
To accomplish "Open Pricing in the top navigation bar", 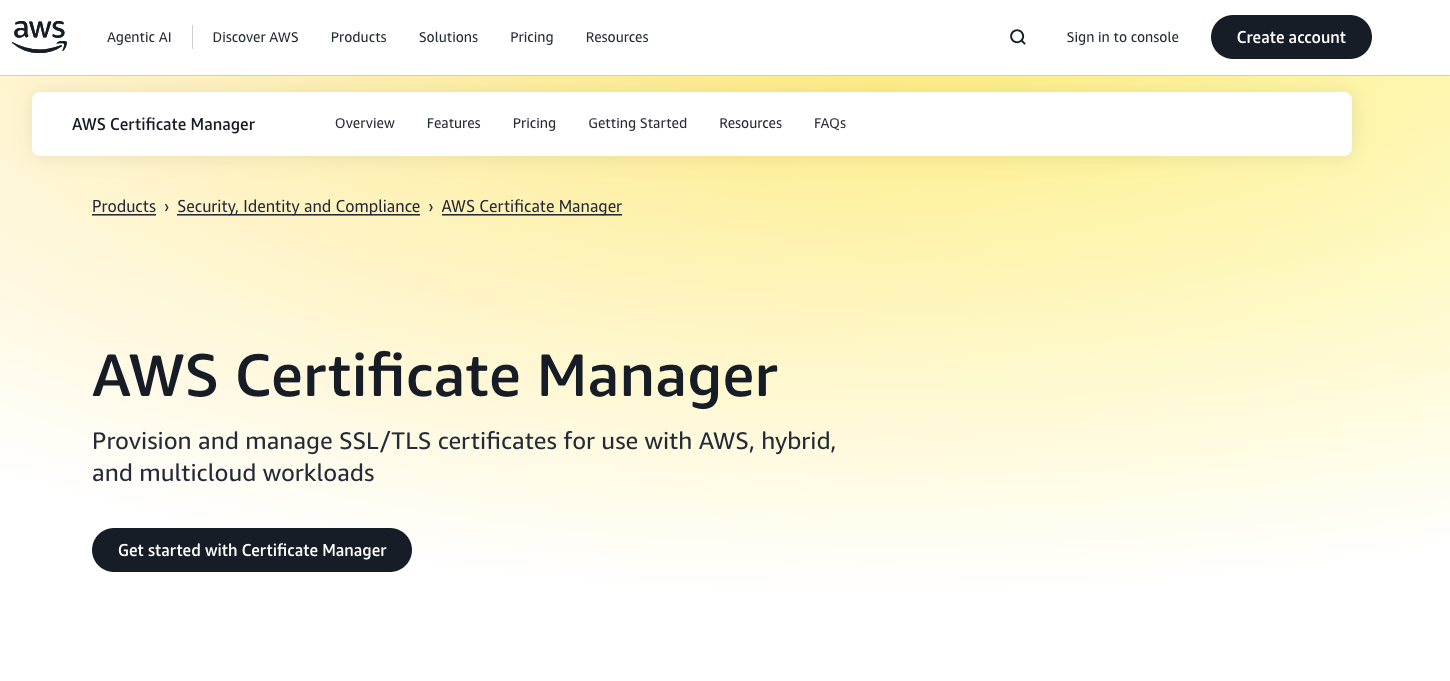I will pyautogui.click(x=531, y=37).
